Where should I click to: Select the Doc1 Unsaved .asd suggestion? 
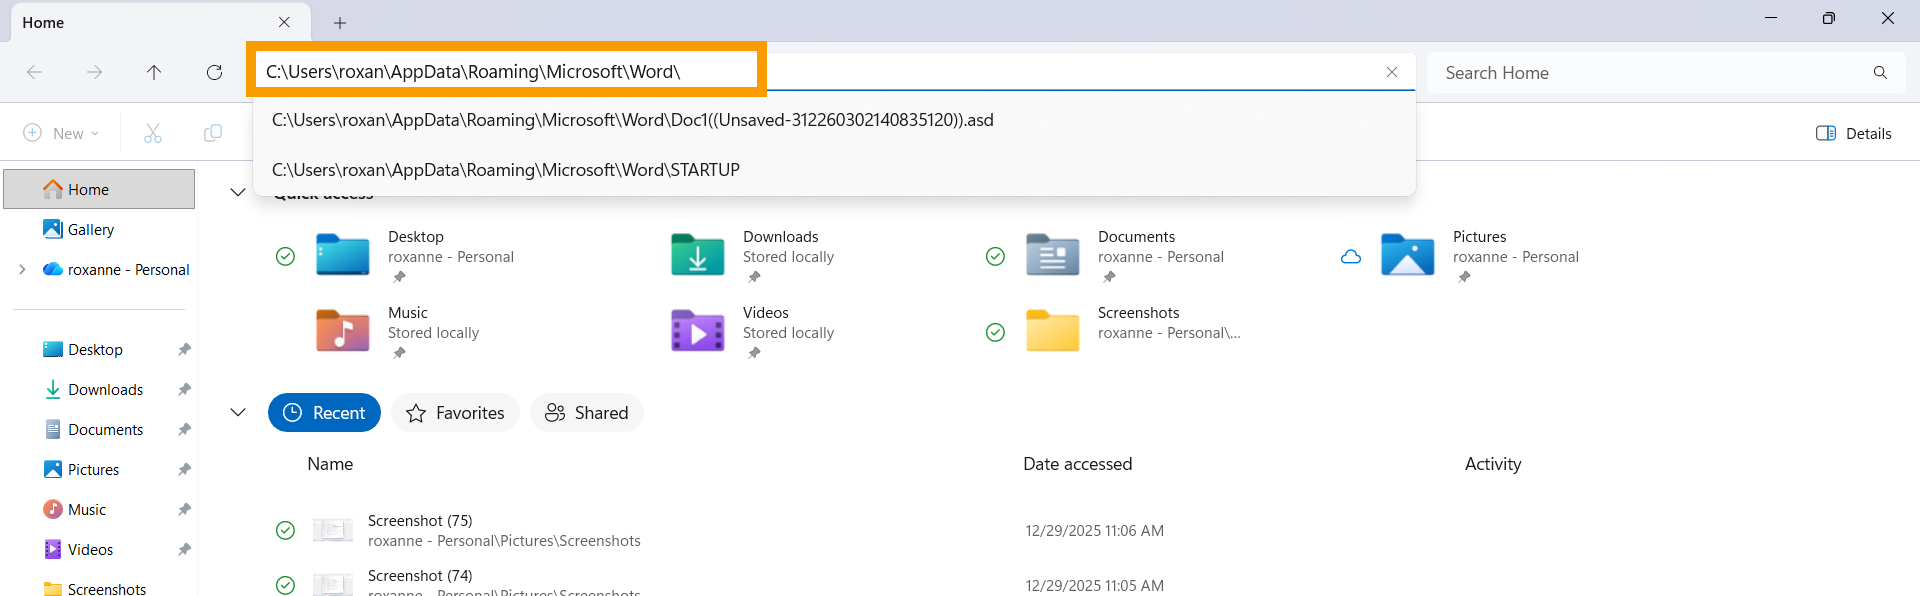click(632, 120)
